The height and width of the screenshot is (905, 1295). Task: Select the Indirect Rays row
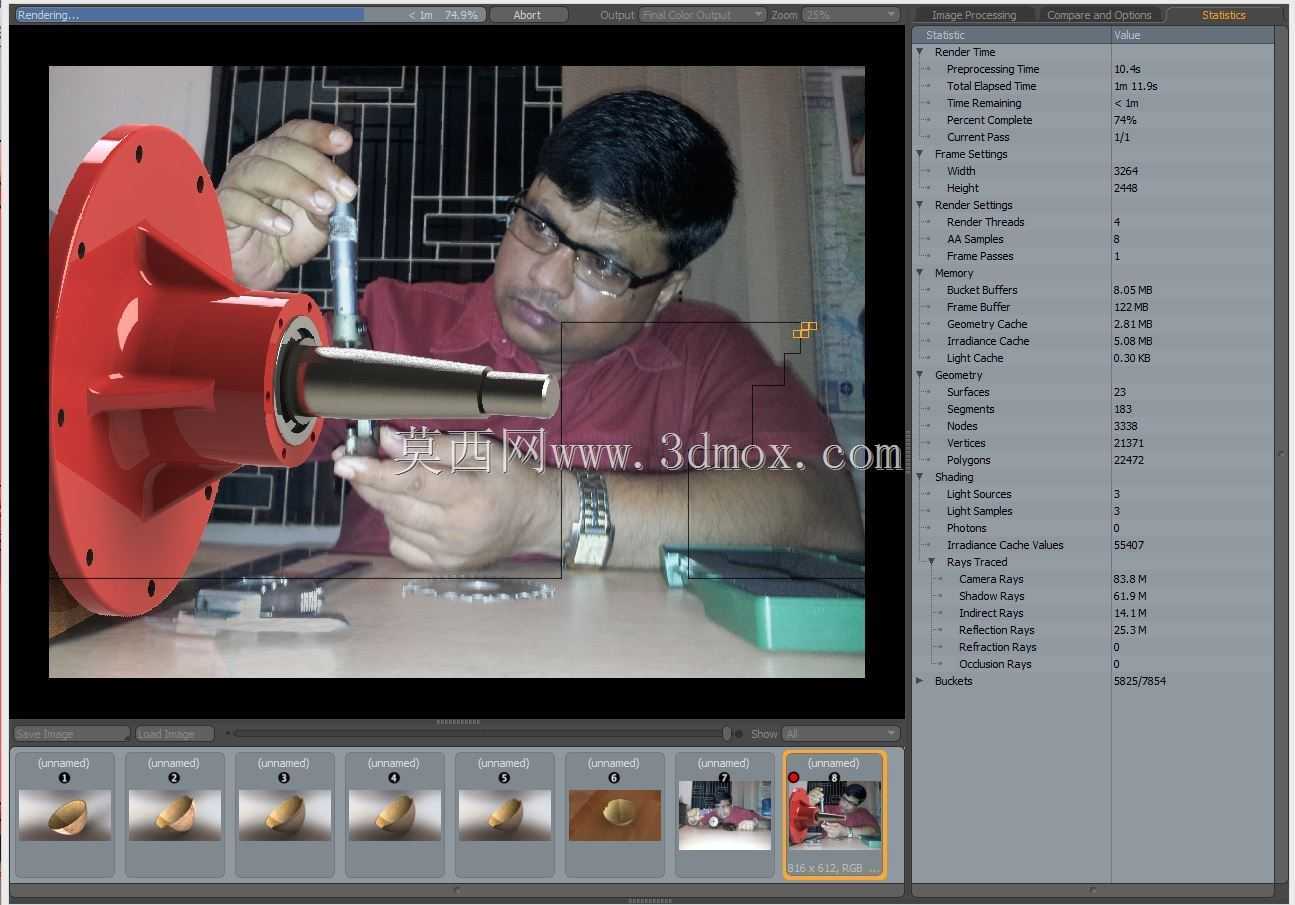tap(1094, 613)
